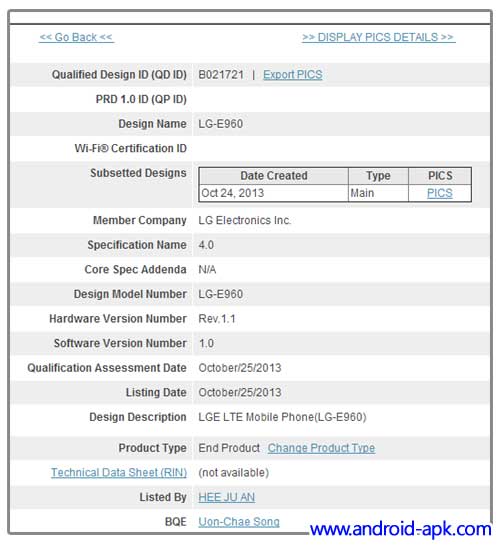Click the Type column header
The height and width of the screenshot is (545, 500).
click(x=378, y=176)
